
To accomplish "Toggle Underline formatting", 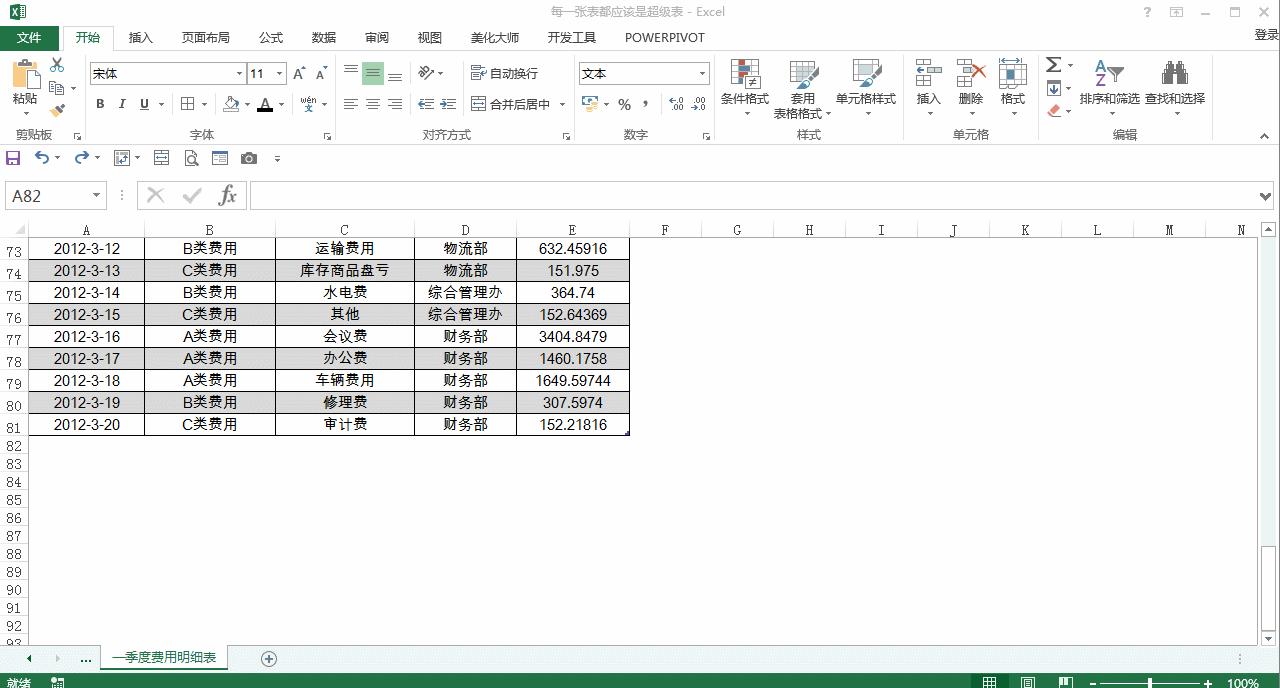I will click(144, 104).
